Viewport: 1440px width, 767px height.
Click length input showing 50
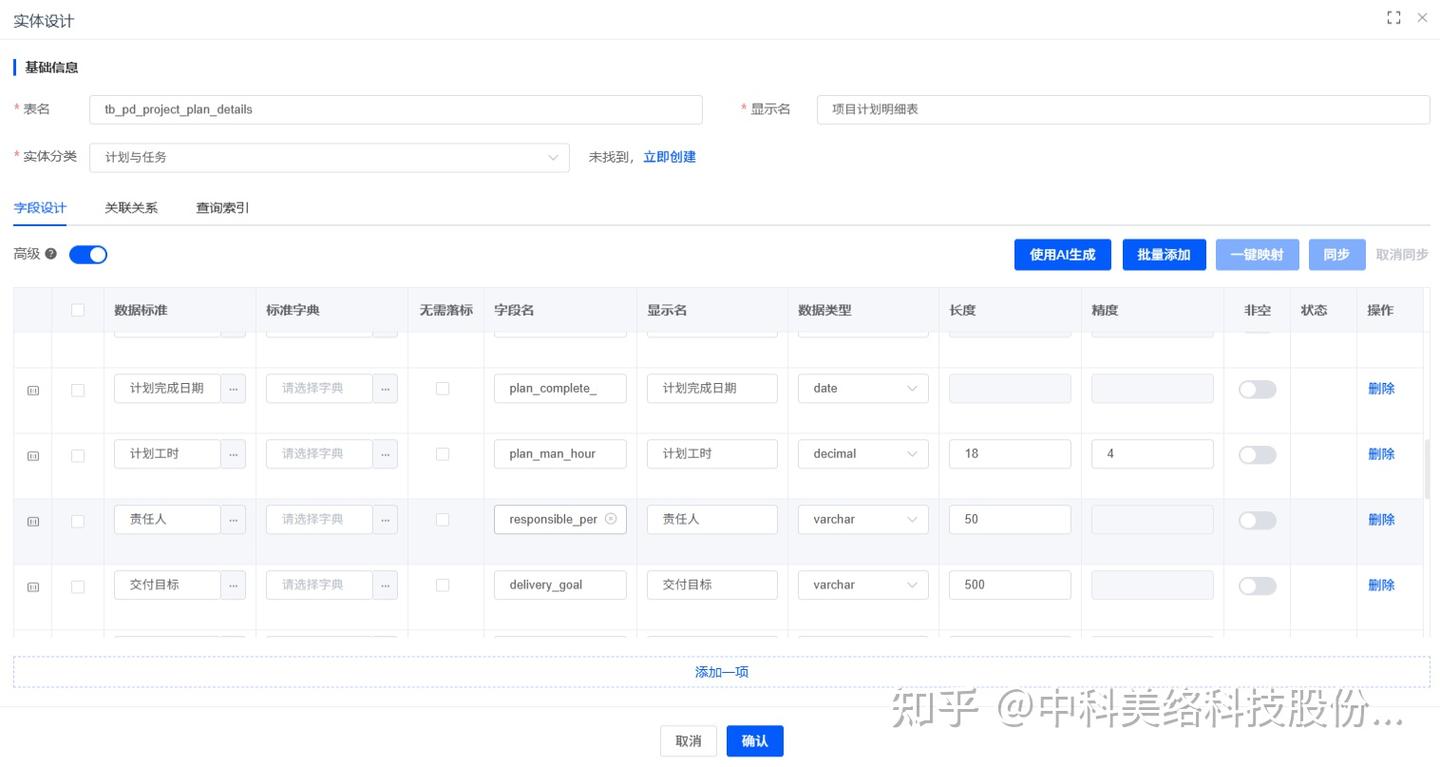pyautogui.click(x=1010, y=519)
